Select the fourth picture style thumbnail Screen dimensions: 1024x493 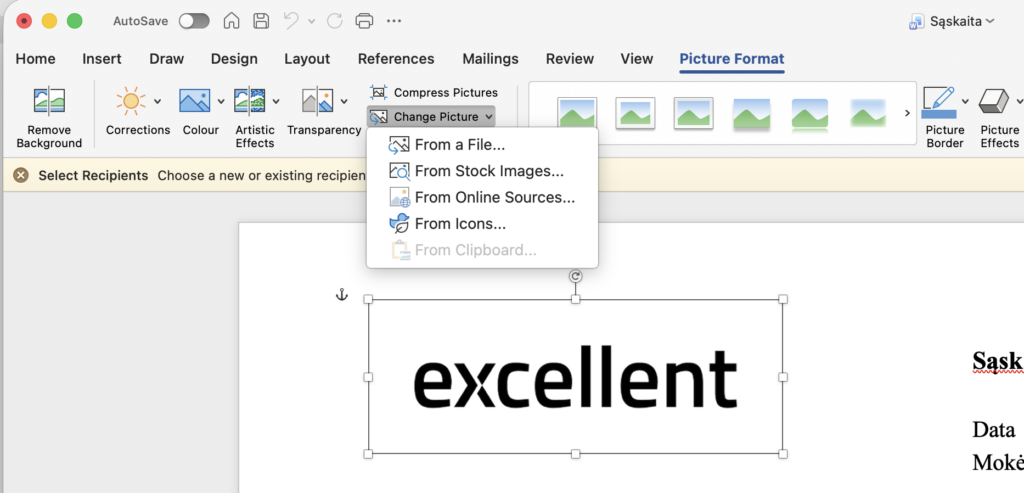pos(752,114)
